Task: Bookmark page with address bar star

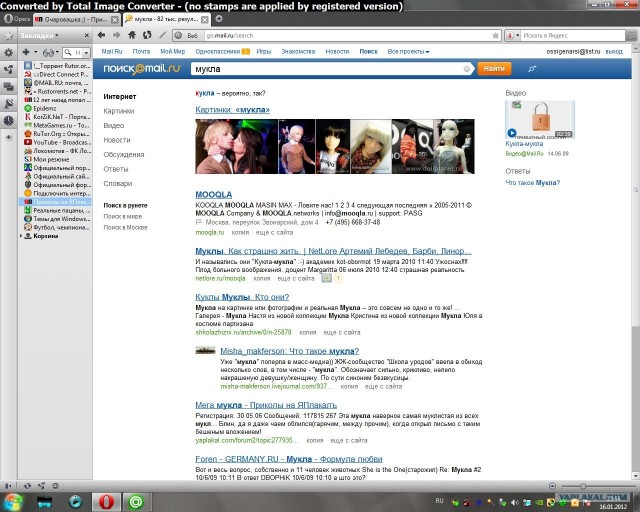Action: (x=496, y=36)
